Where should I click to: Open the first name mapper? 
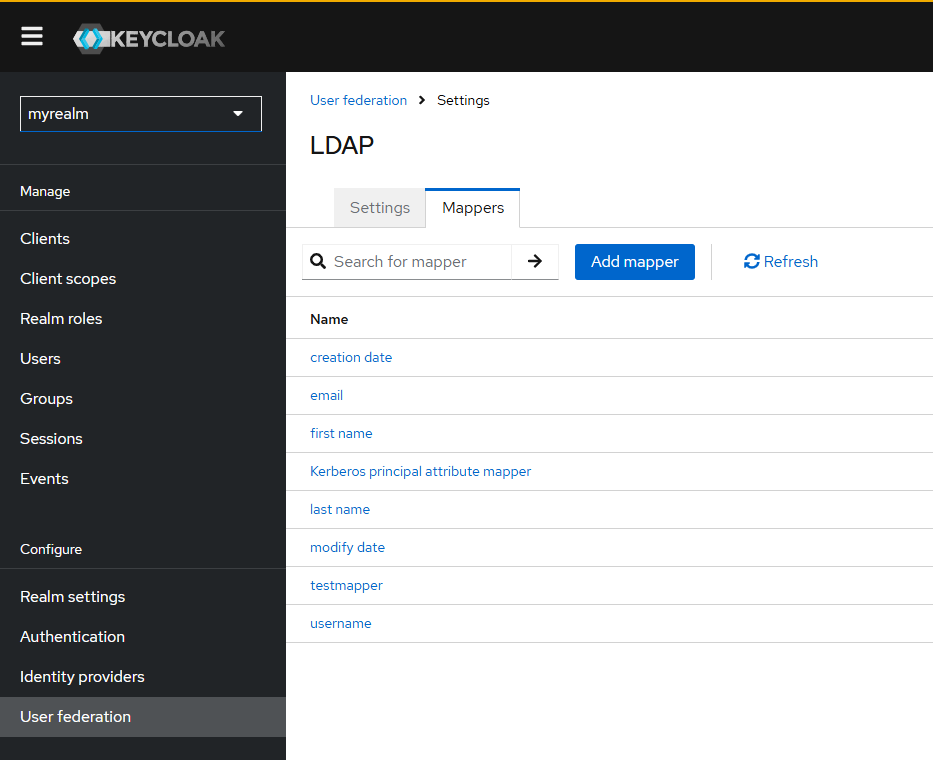341,433
